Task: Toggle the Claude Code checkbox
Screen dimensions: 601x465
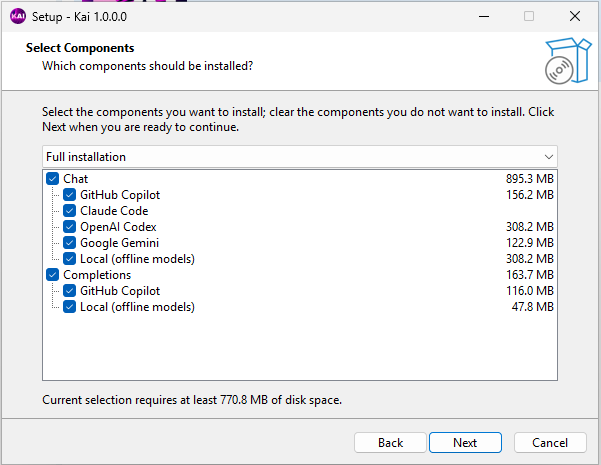Action: [69, 210]
